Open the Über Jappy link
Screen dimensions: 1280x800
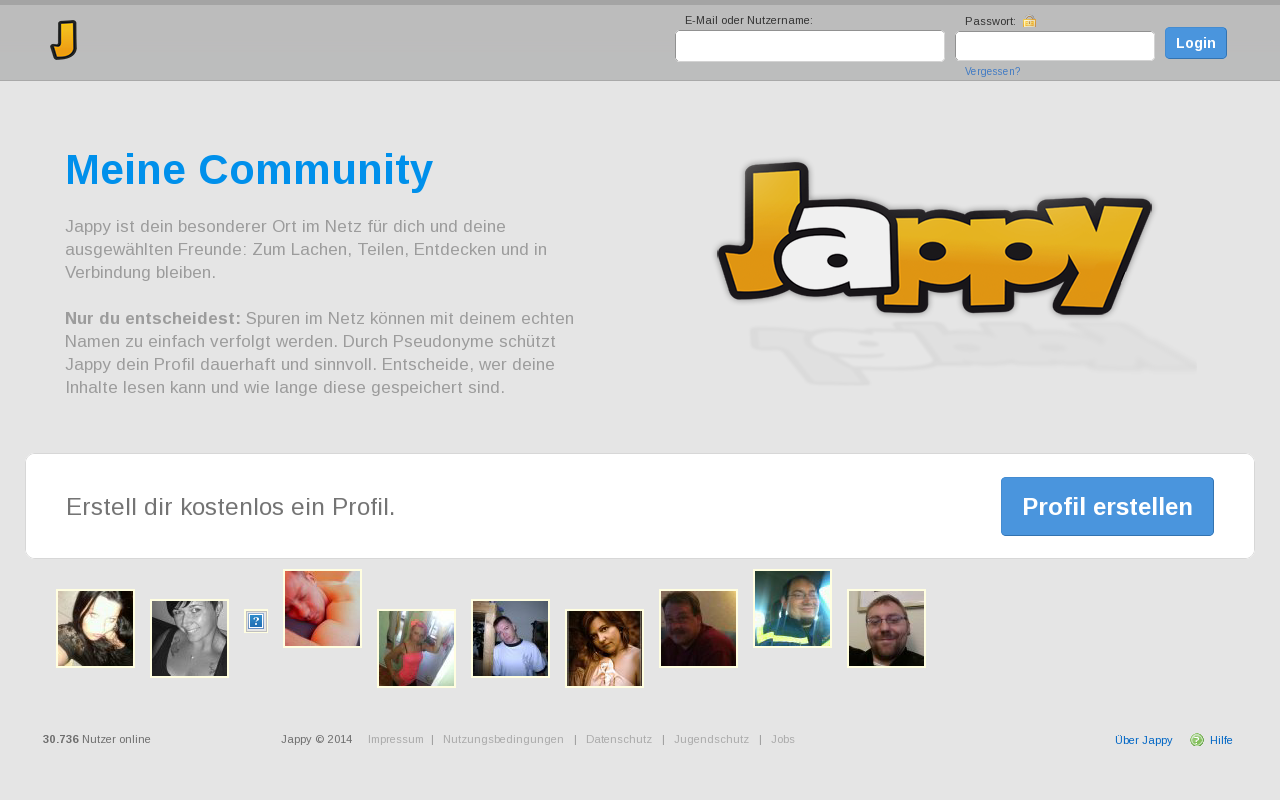(1143, 740)
